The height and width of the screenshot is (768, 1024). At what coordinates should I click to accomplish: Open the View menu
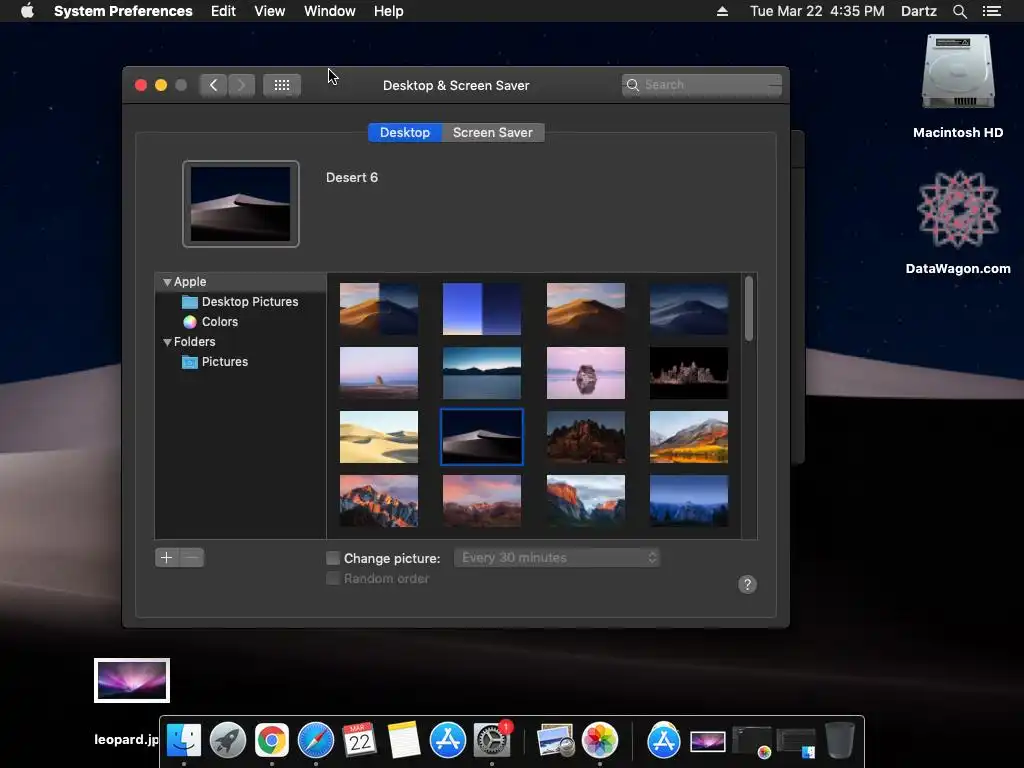[x=270, y=11]
